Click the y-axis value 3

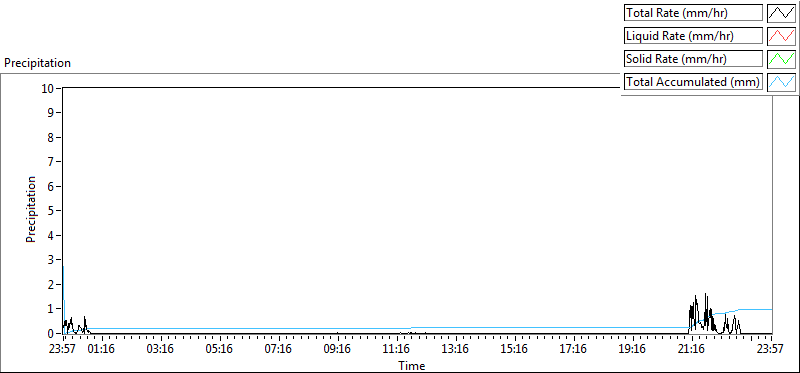51,260
